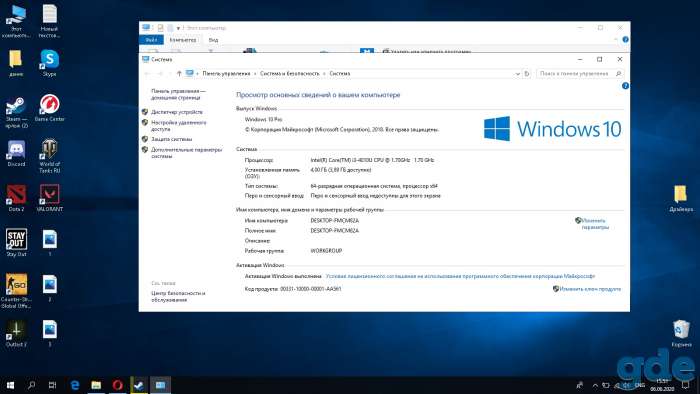Select the 'WORKGROUP' value text
Screen dimensions: 700x394
coord(326,251)
